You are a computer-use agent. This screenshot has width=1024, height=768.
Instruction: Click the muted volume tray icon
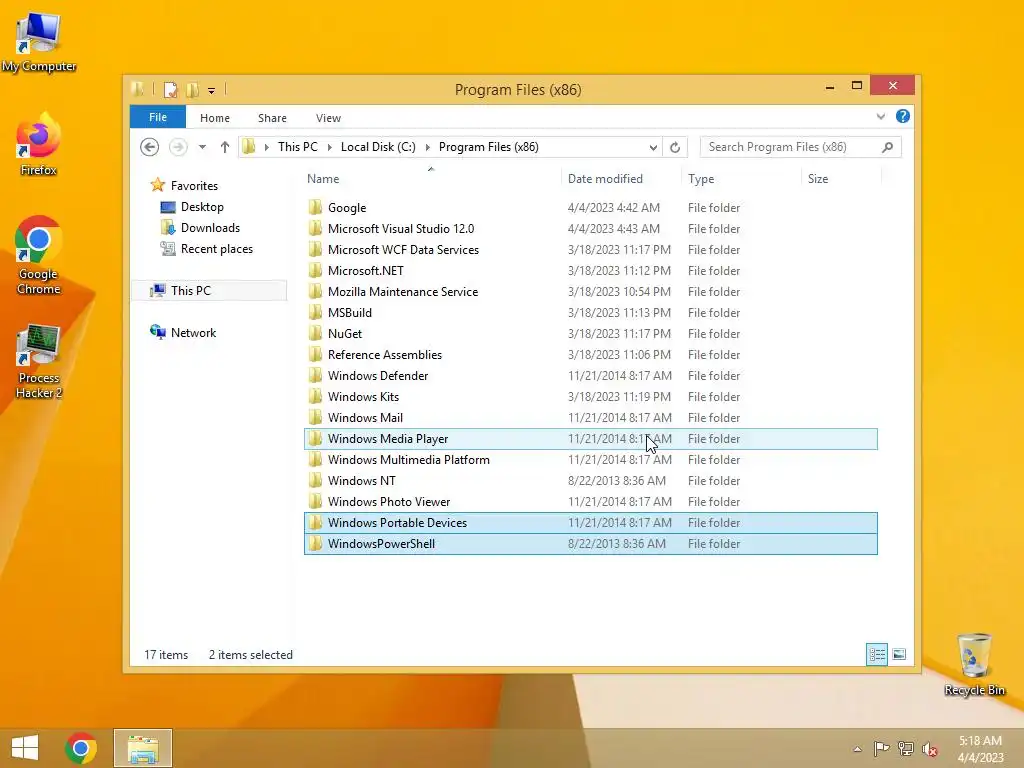[930, 749]
